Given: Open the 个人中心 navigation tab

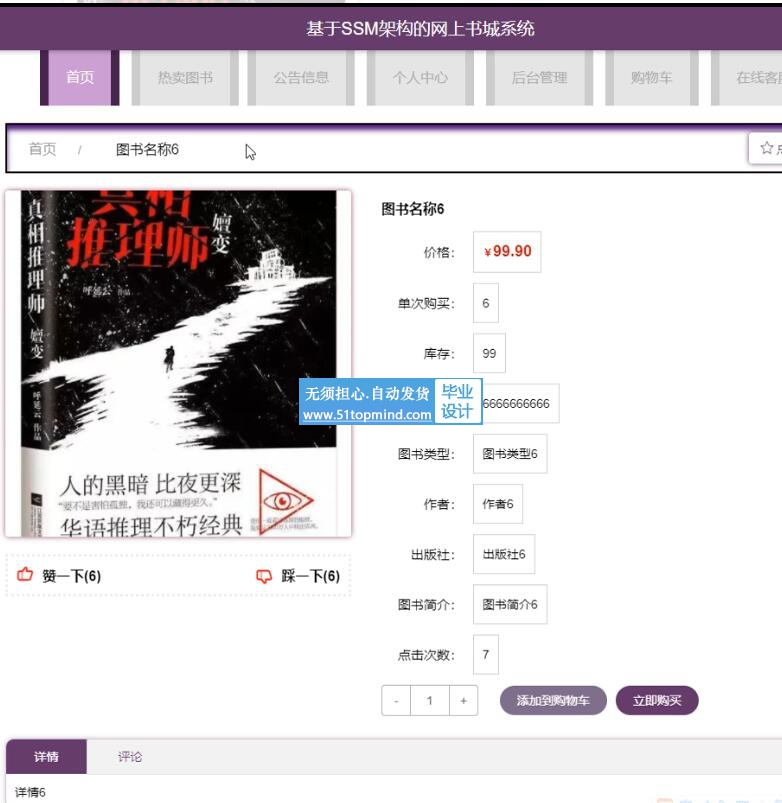Looking at the screenshot, I should pyautogui.click(x=420, y=77).
